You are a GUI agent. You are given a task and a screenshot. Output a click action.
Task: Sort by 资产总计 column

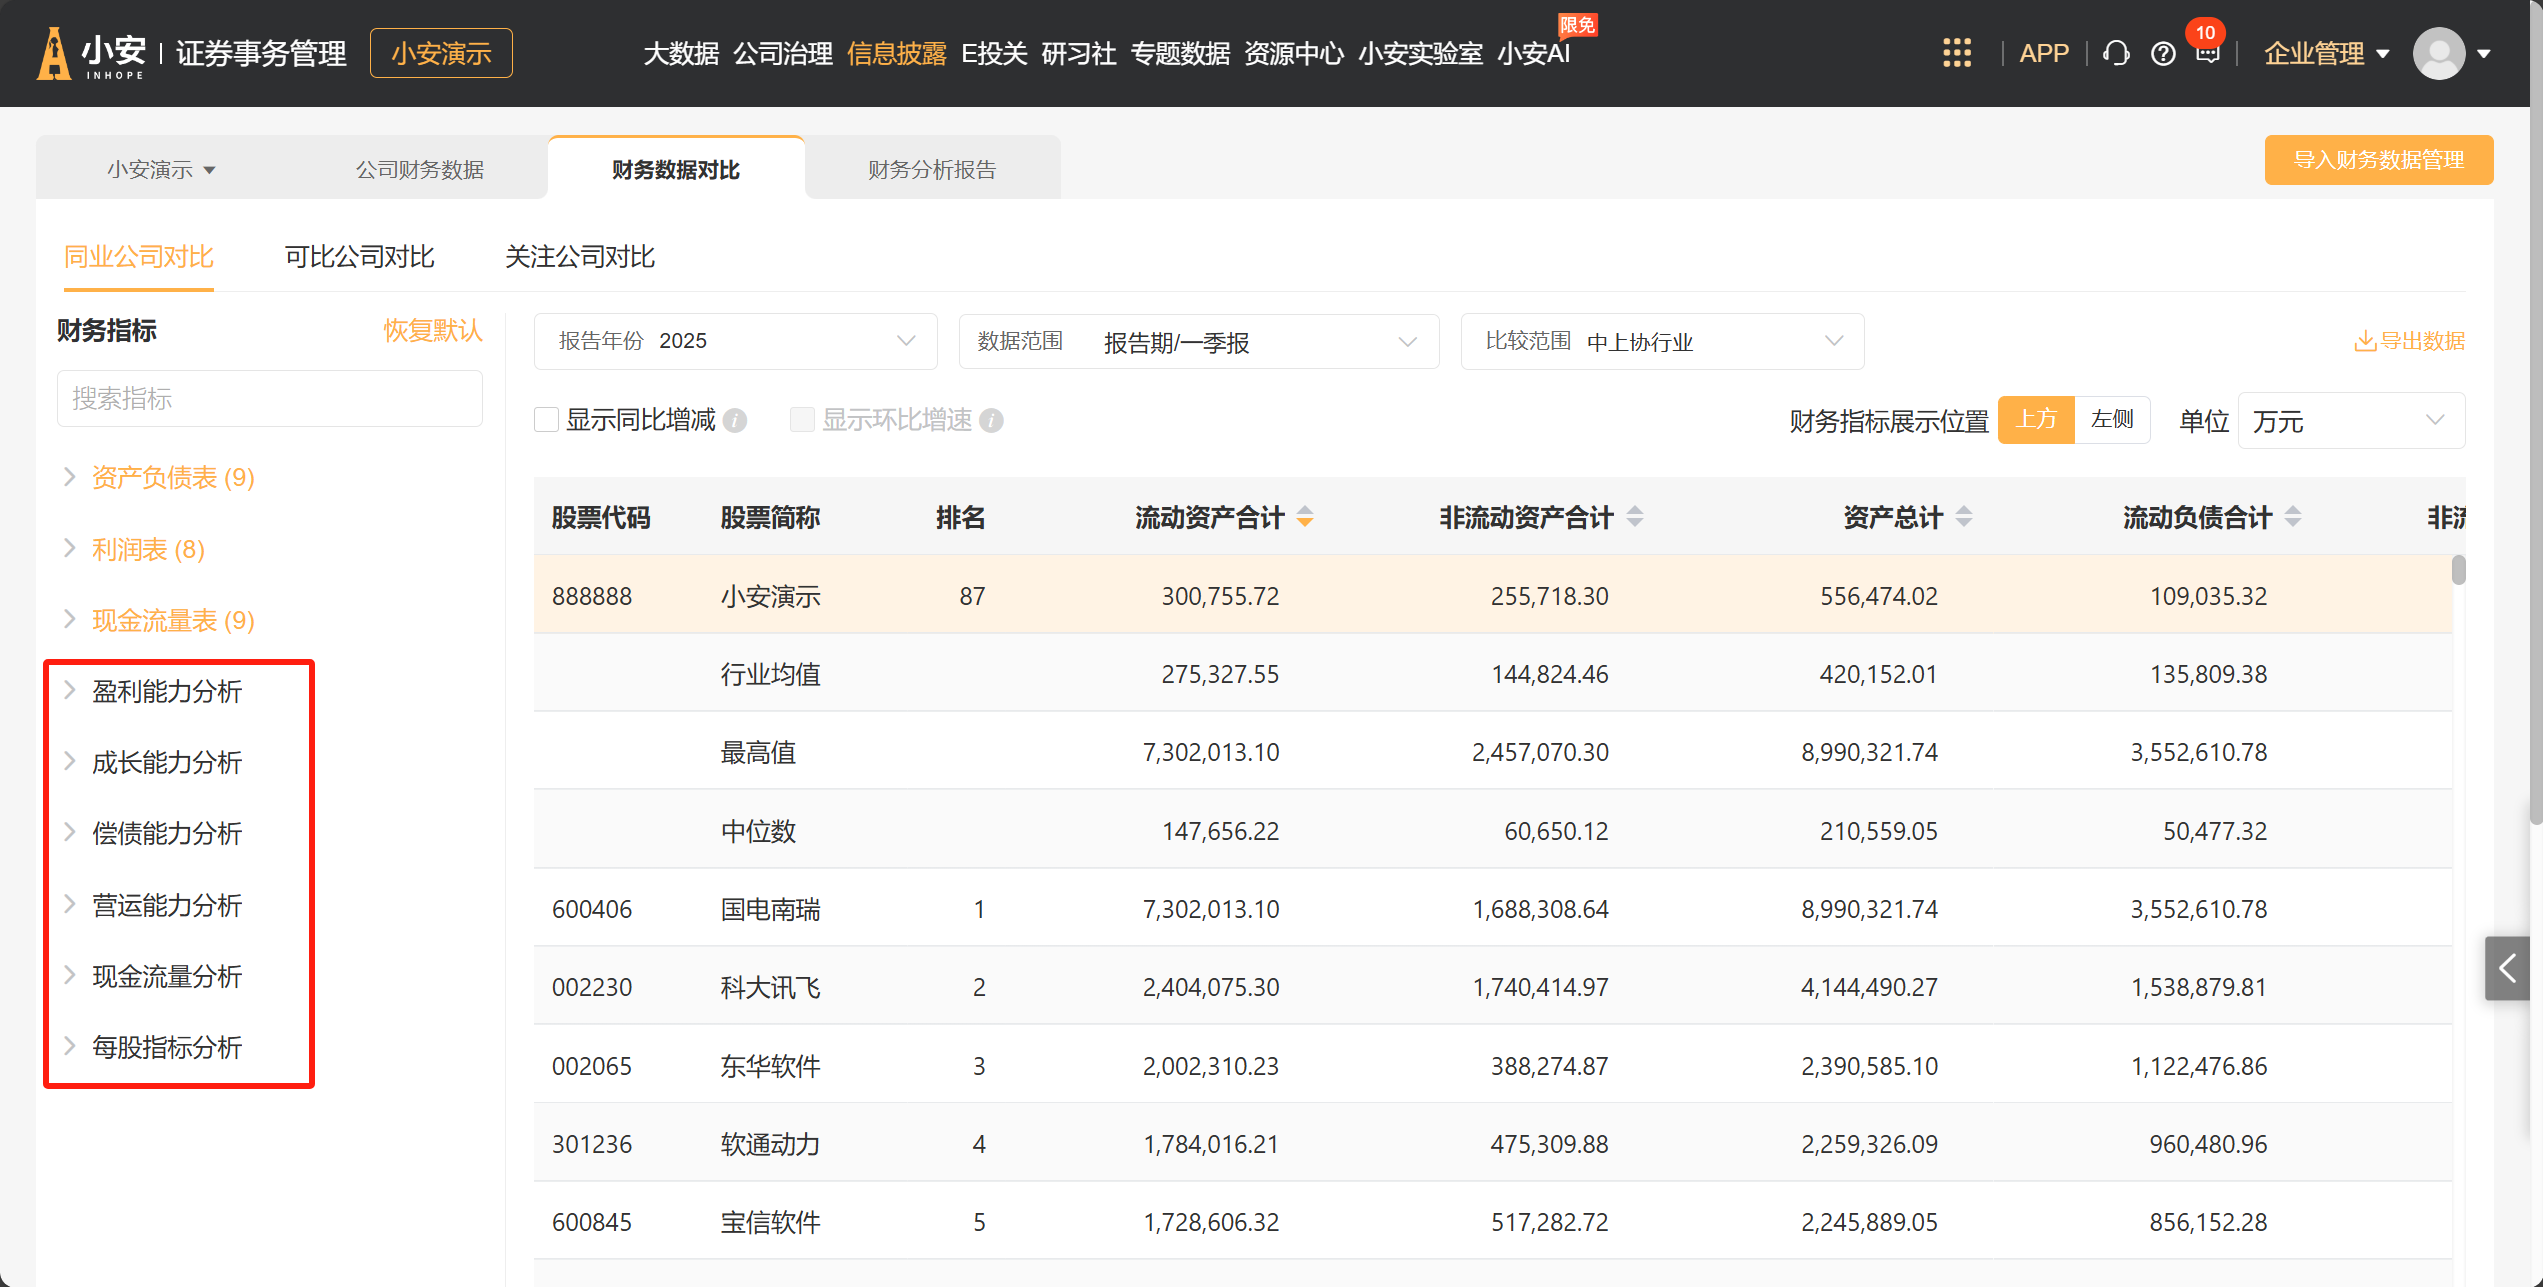[1964, 517]
